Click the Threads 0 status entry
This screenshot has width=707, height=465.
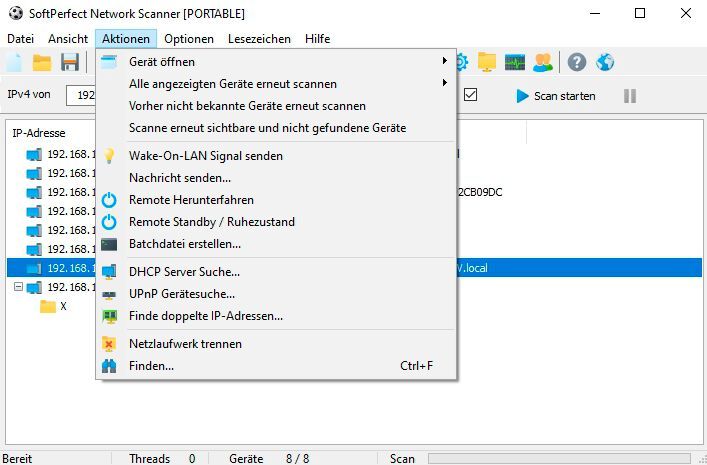[x=162, y=459]
